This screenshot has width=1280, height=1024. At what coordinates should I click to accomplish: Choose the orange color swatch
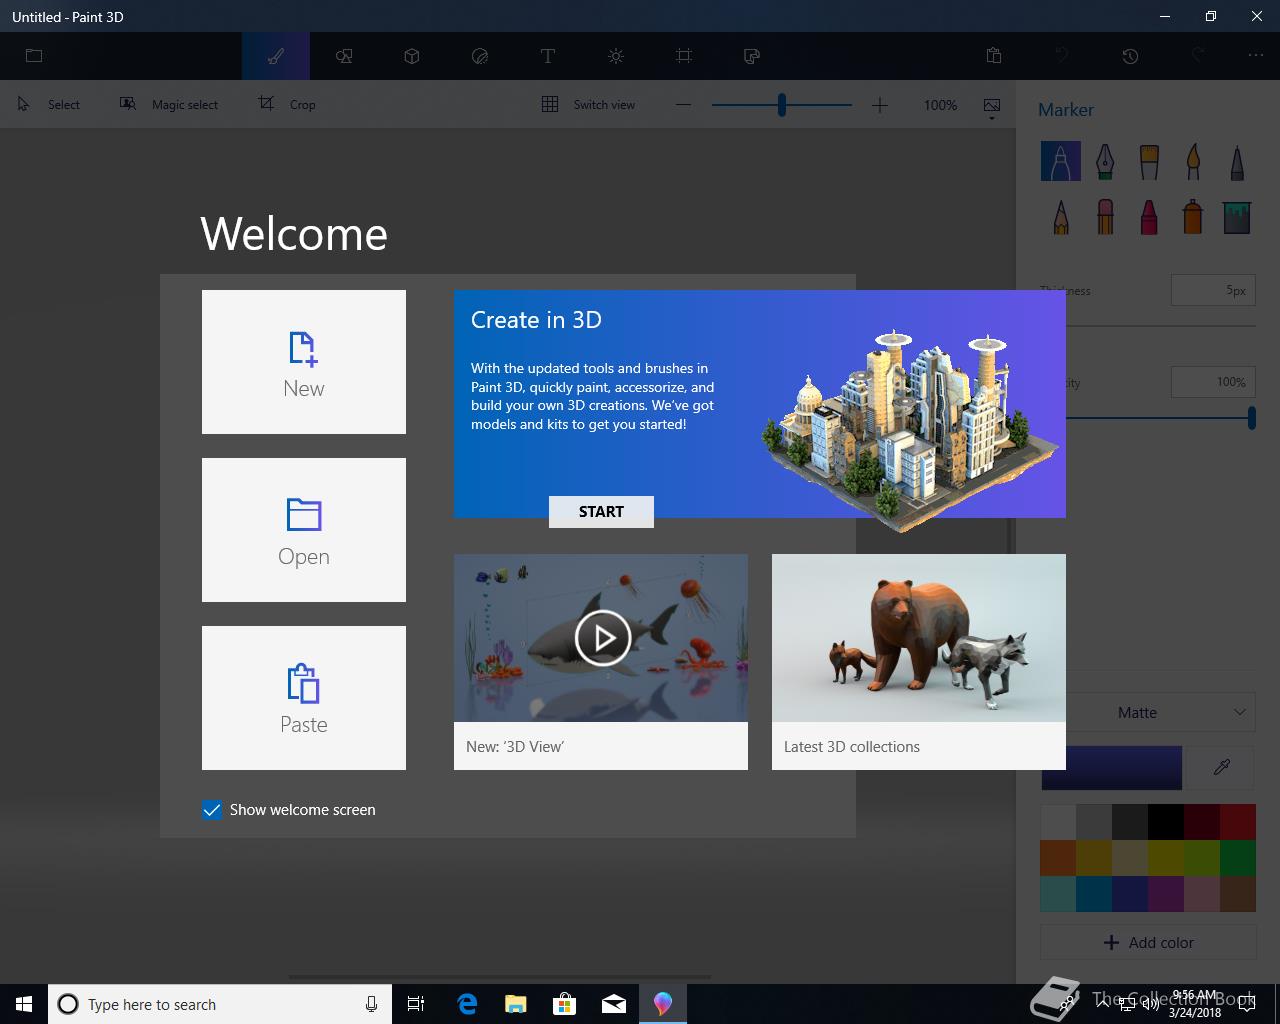click(1058, 858)
